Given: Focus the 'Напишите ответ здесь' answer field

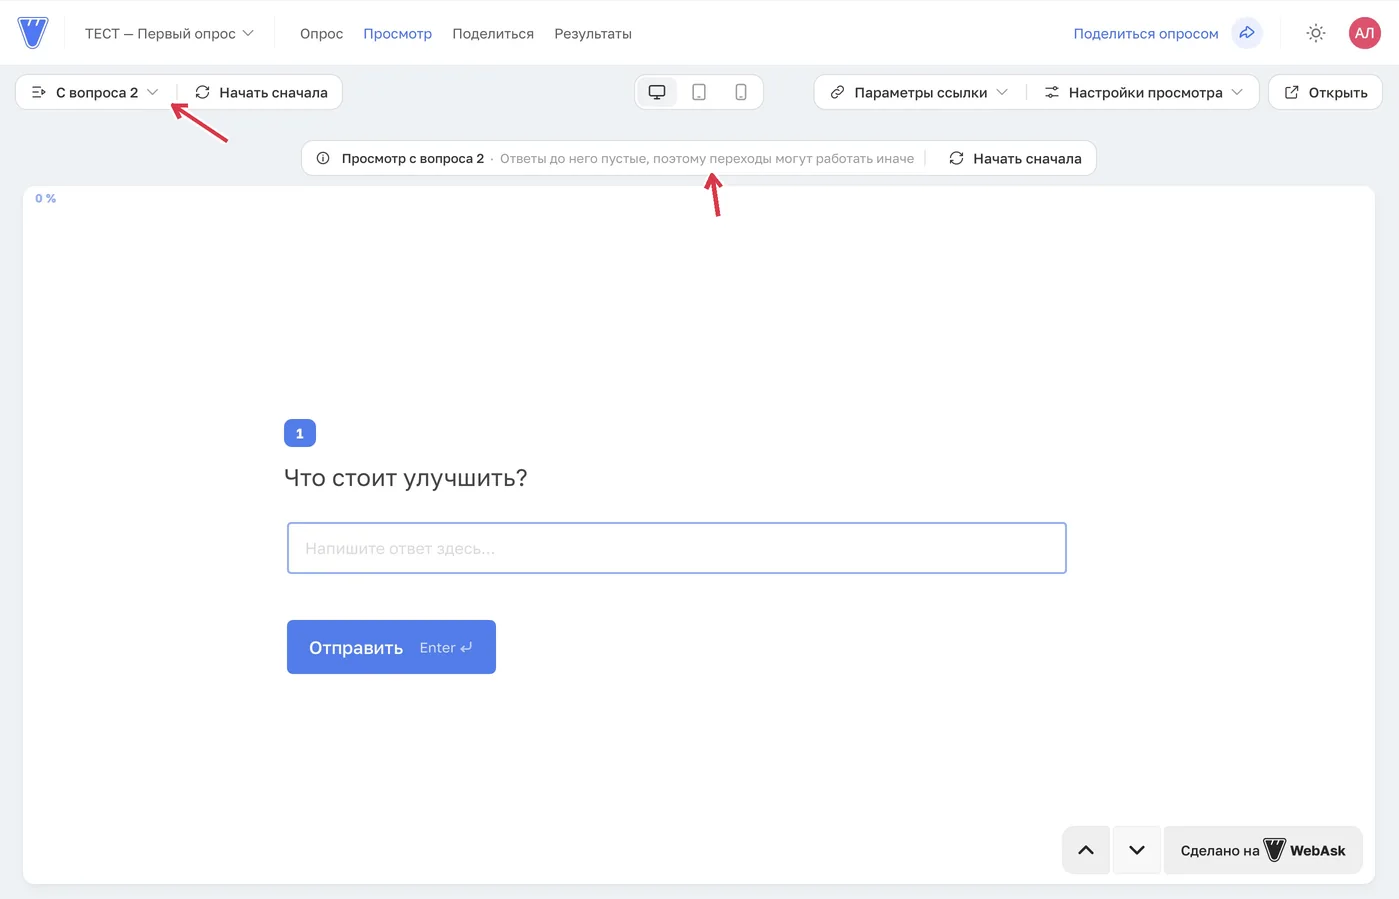Looking at the screenshot, I should (x=677, y=548).
